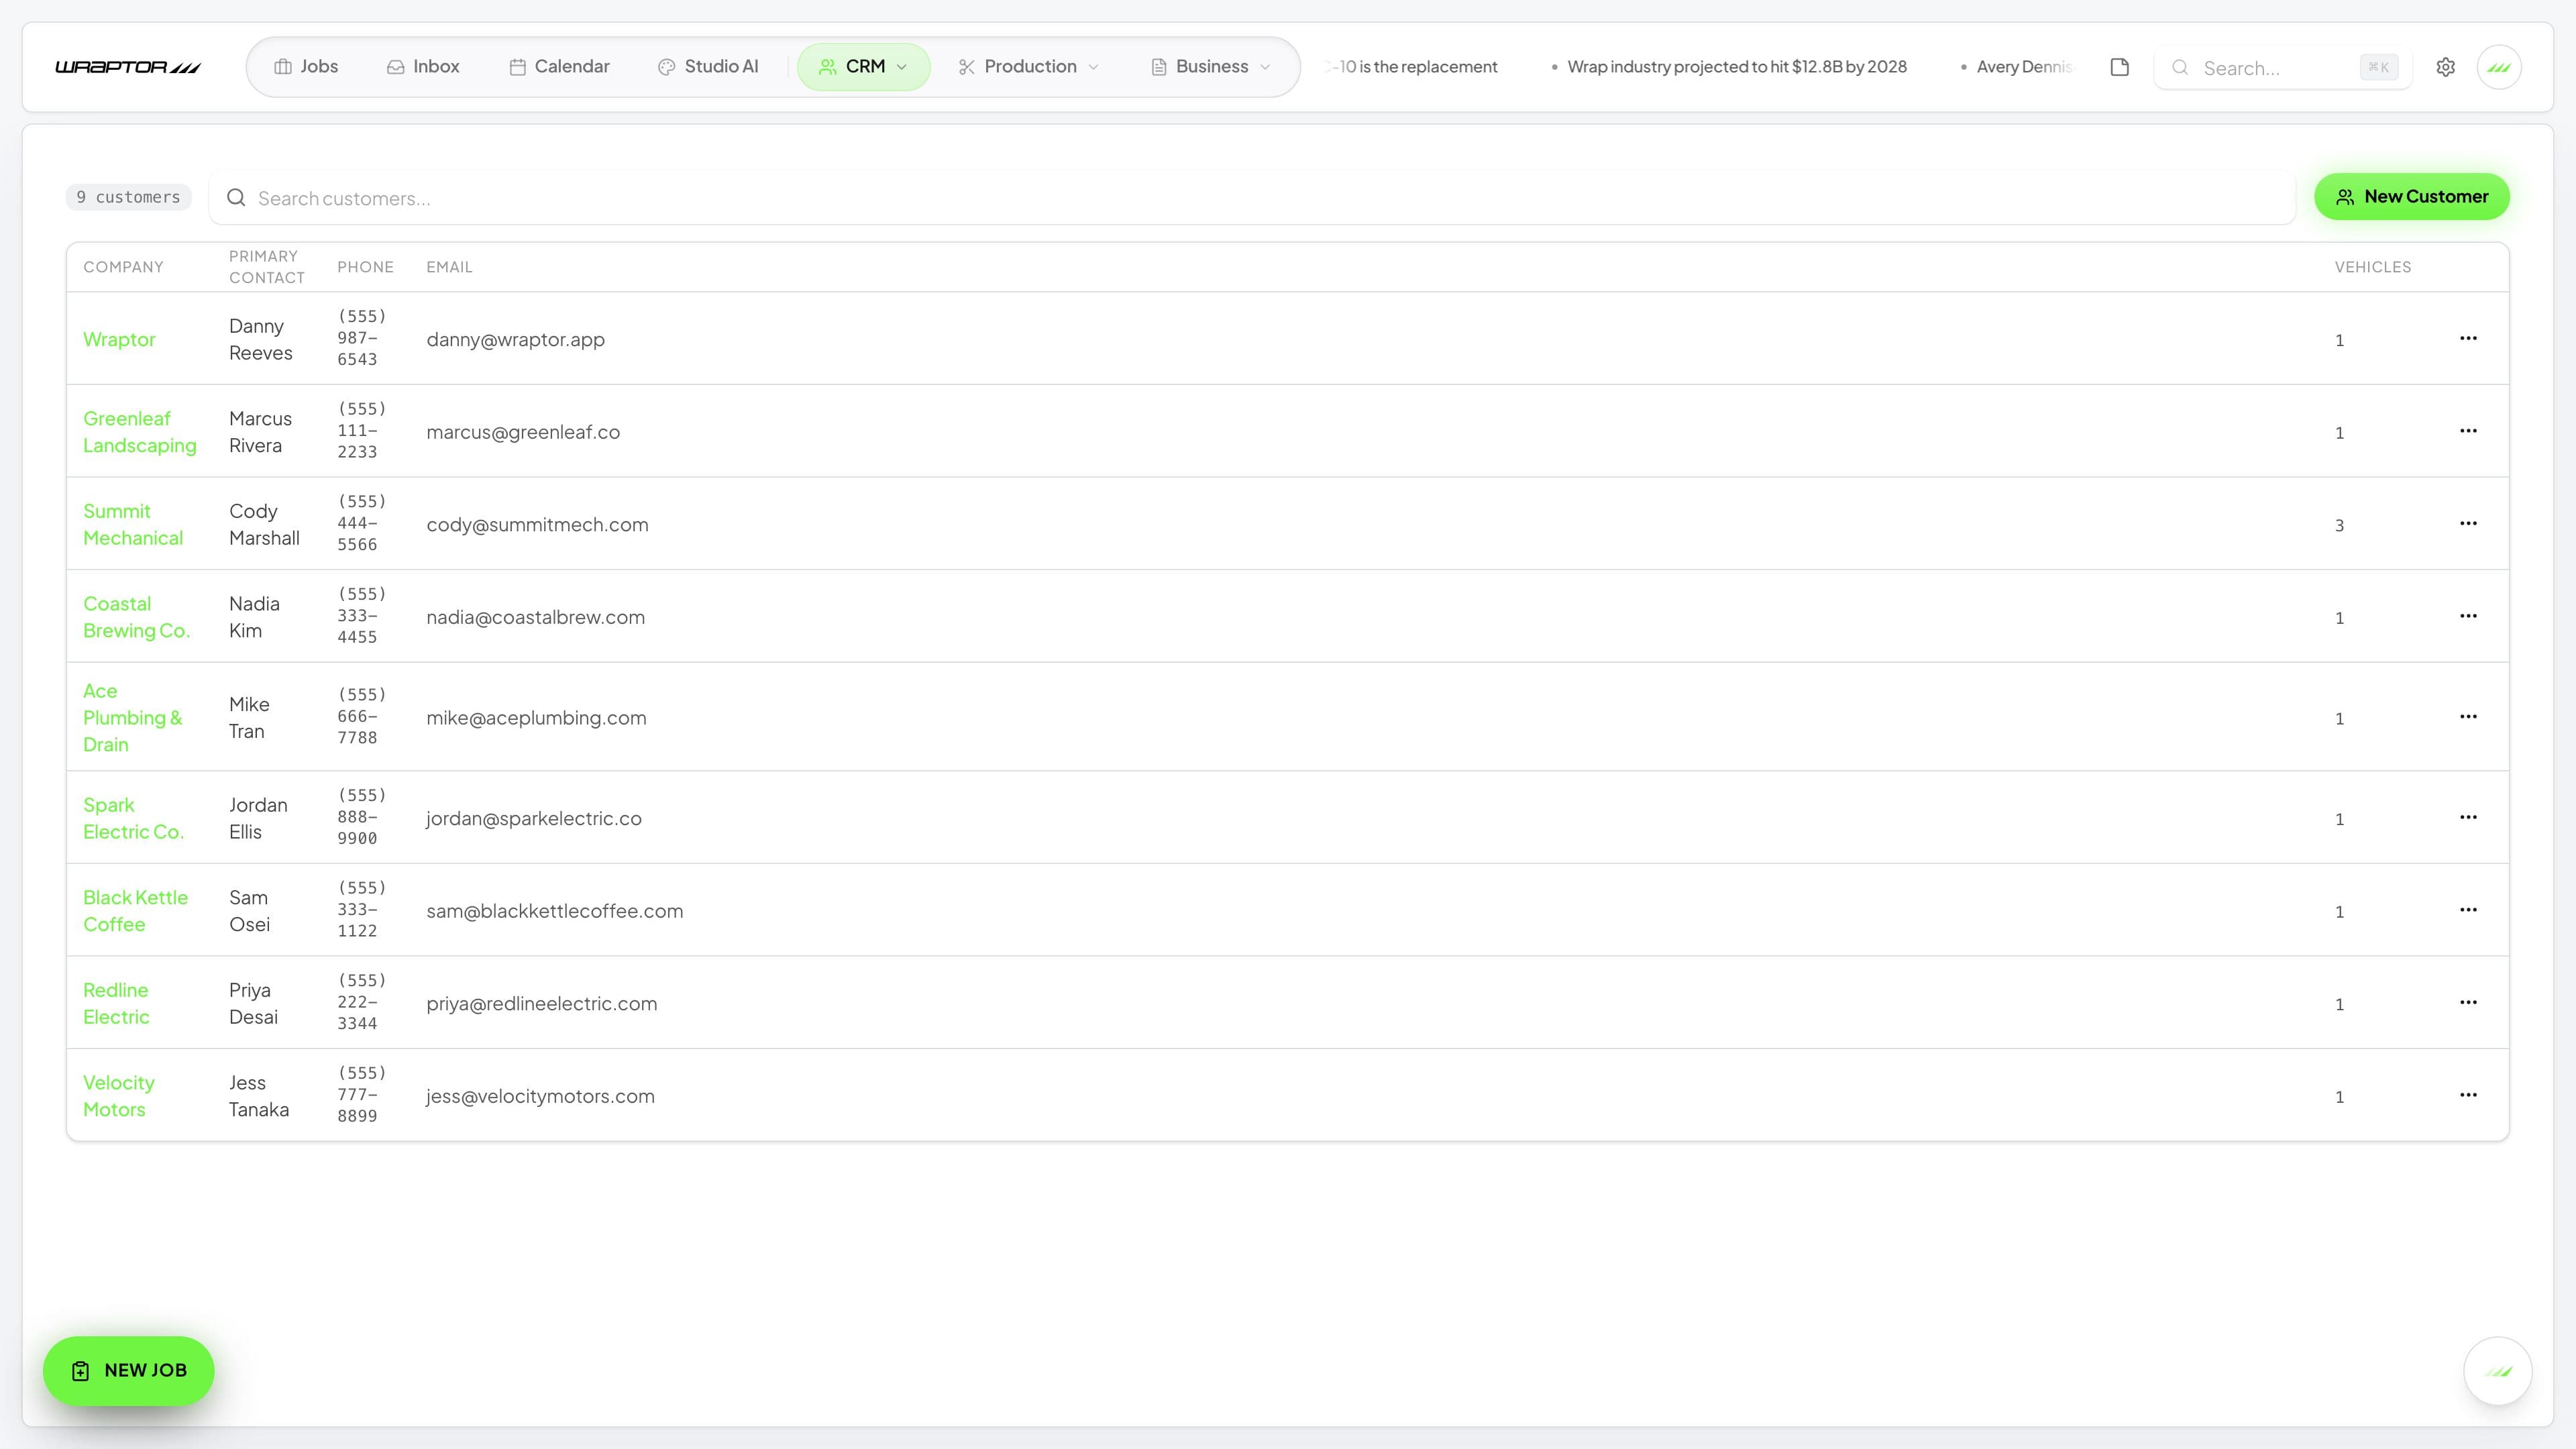Screen dimensions: 2576x1449
Task: Open the profile avatar in the header
Action: [2499, 67]
